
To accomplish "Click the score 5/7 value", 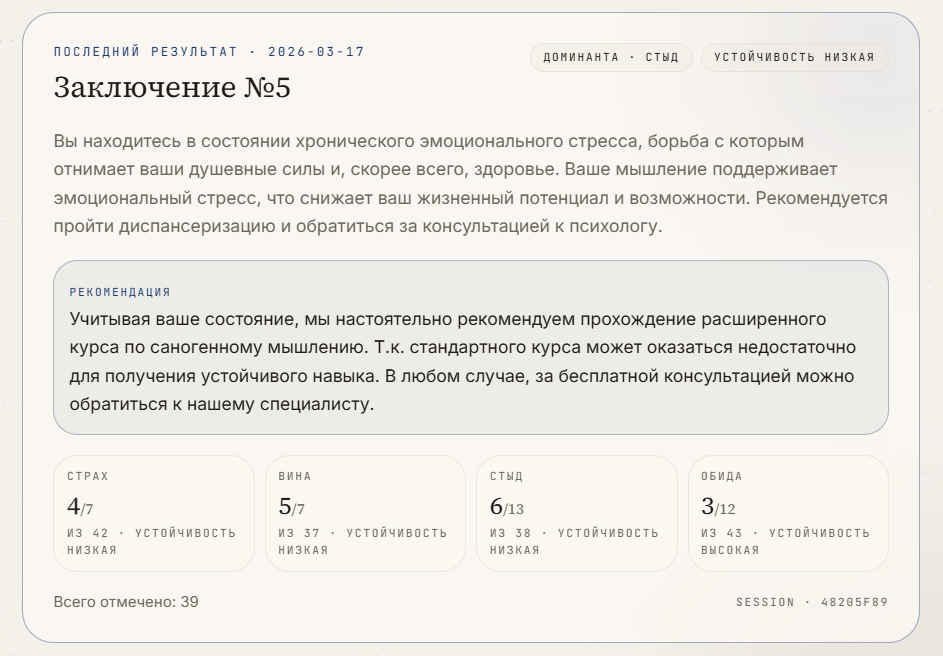I will (x=292, y=506).
